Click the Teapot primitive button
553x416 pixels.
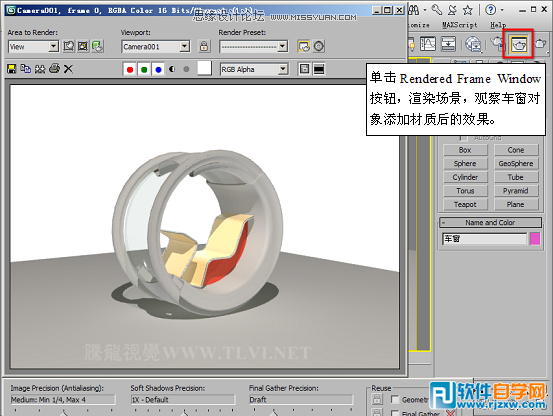pyautogui.click(x=465, y=204)
